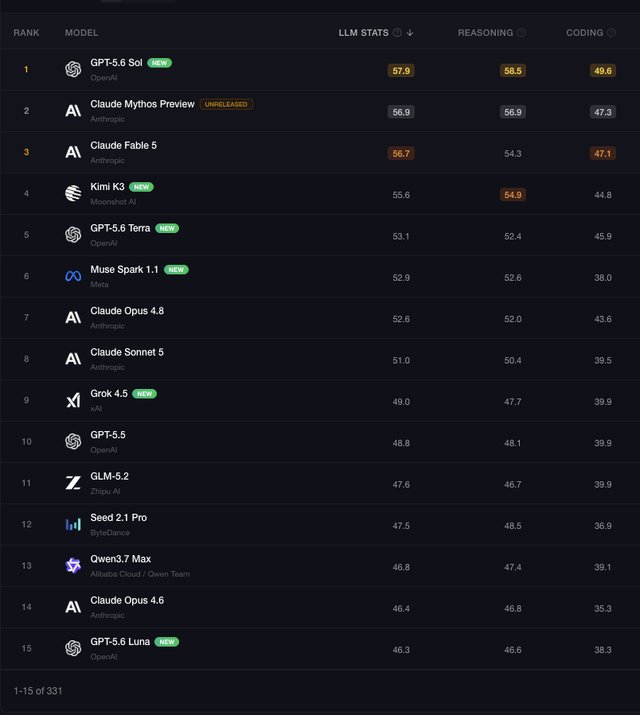Open the info icon next to CODING header

click(x=612, y=32)
